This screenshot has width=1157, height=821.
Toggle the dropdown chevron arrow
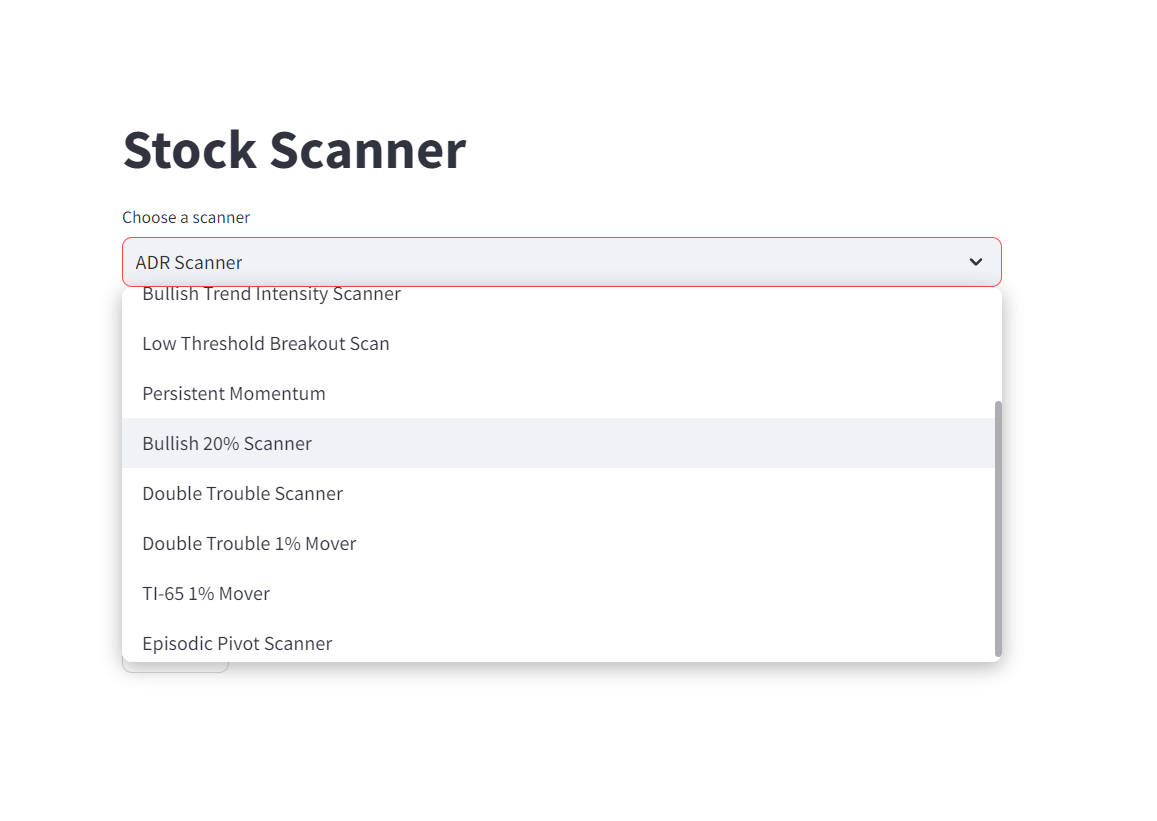click(975, 262)
